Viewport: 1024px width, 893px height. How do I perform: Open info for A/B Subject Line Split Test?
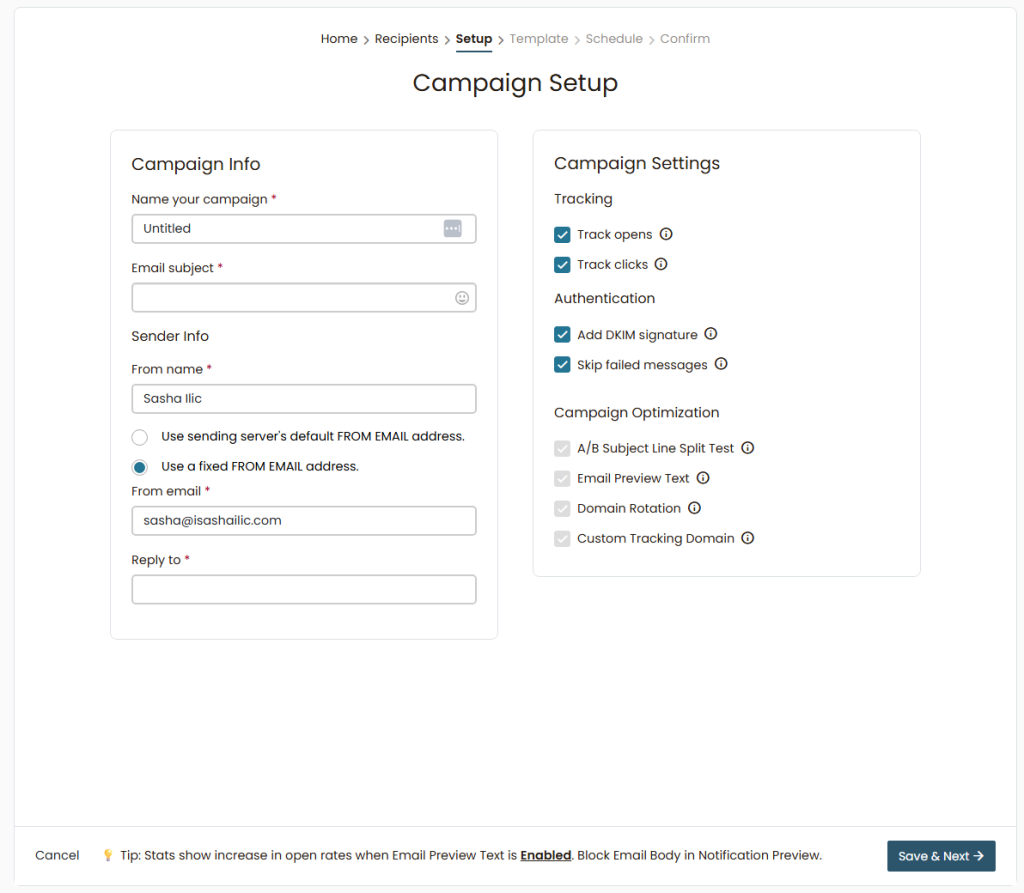pos(748,448)
